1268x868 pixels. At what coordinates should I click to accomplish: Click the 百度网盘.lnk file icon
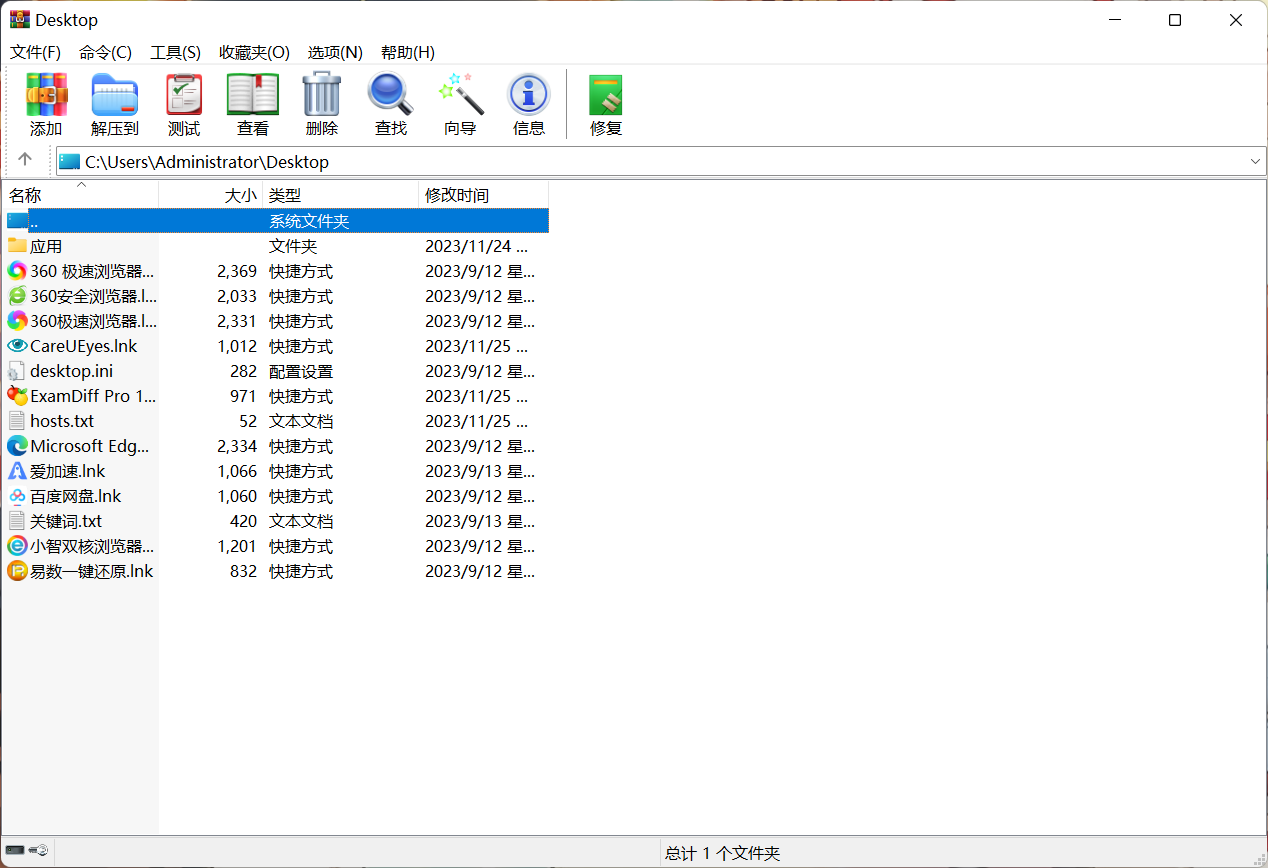tap(17, 496)
